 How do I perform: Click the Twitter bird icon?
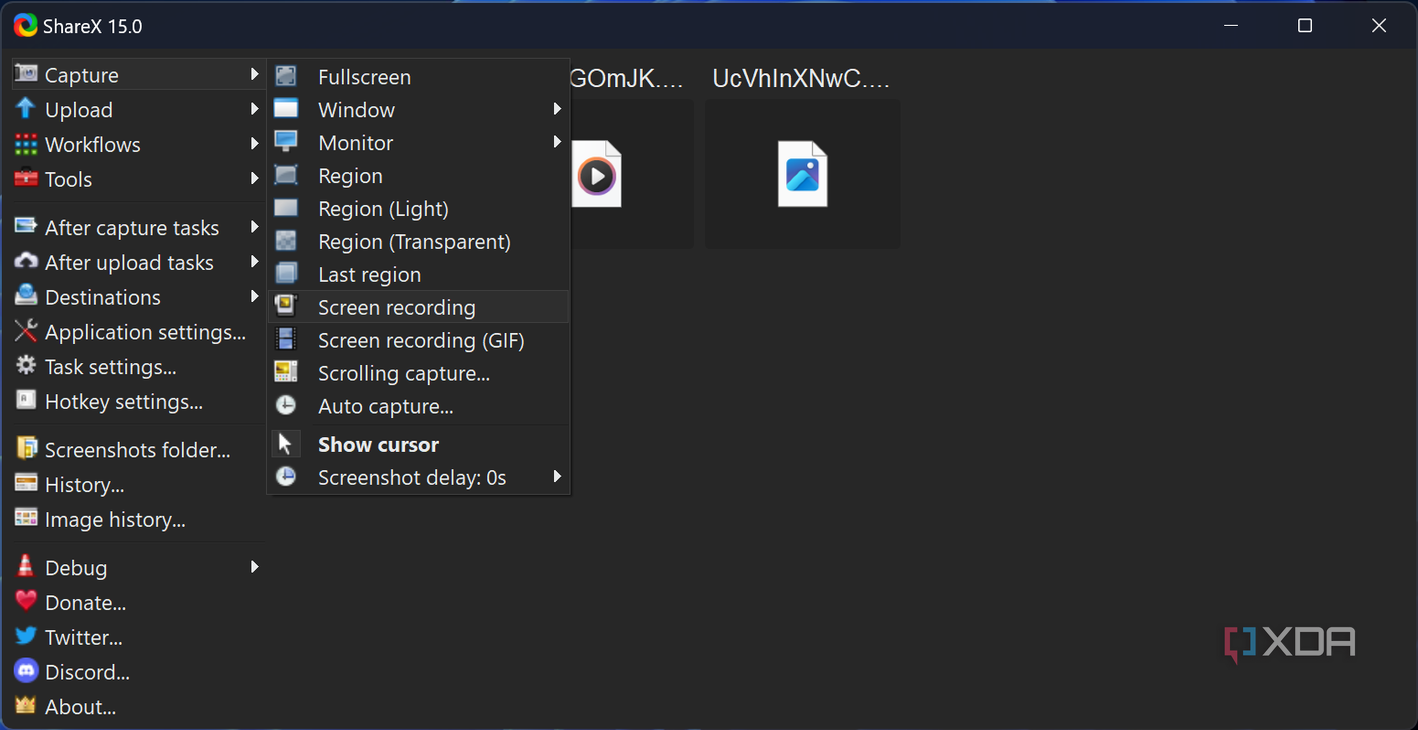tap(26, 636)
